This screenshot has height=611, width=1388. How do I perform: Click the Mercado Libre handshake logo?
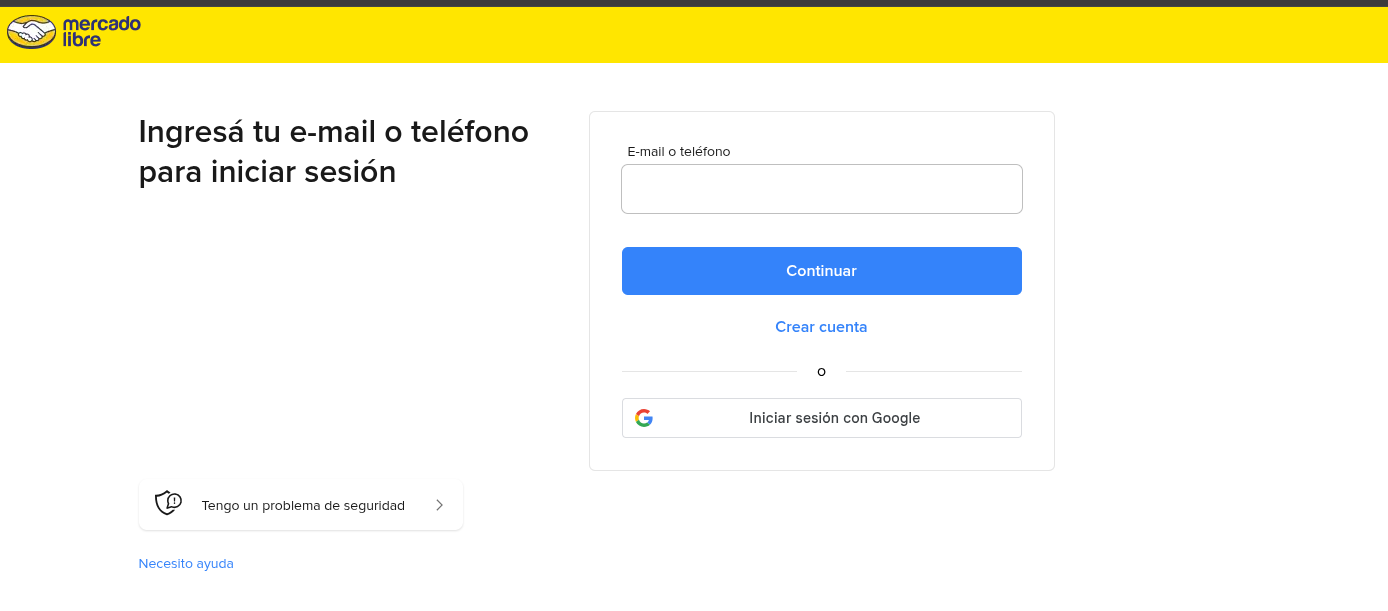click(x=31, y=32)
